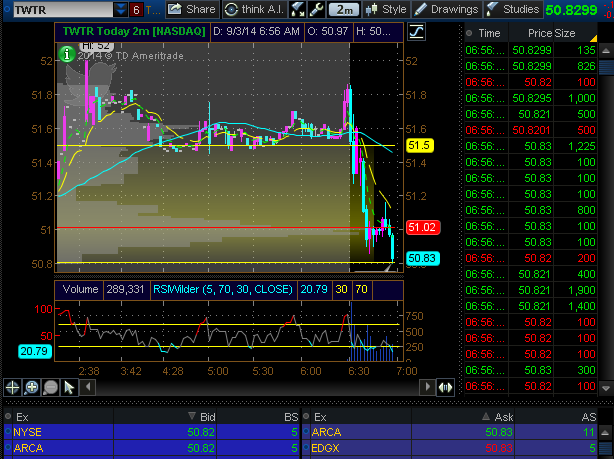Click the zoom in magnifier icon
The height and width of the screenshot is (459, 614).
tap(31, 387)
